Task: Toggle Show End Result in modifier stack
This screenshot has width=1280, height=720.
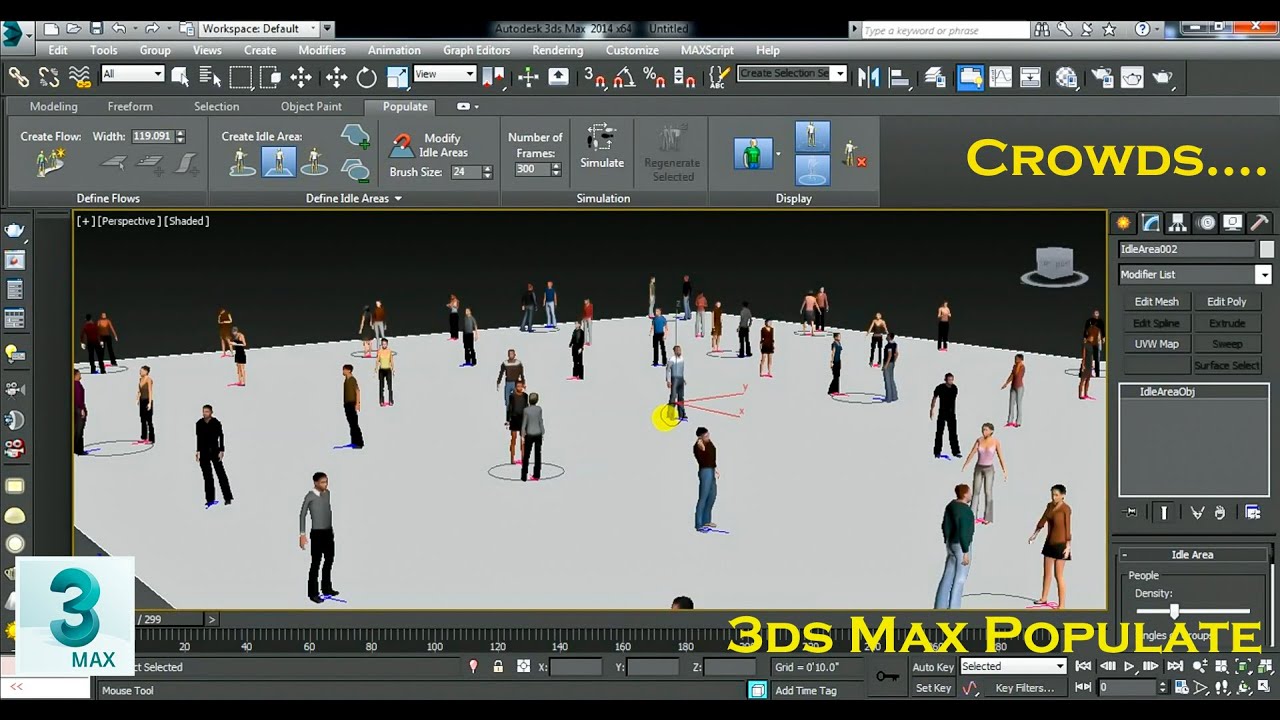Action: point(1164,513)
